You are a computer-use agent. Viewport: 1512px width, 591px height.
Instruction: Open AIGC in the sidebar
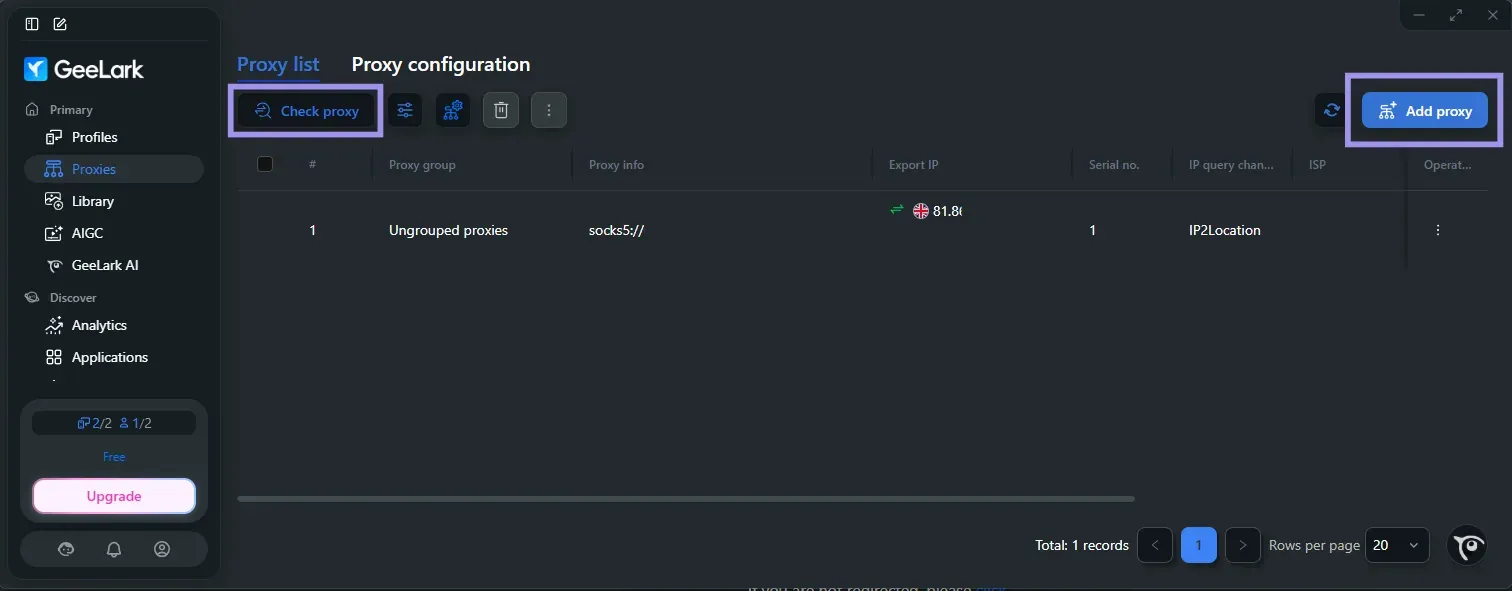point(114,233)
